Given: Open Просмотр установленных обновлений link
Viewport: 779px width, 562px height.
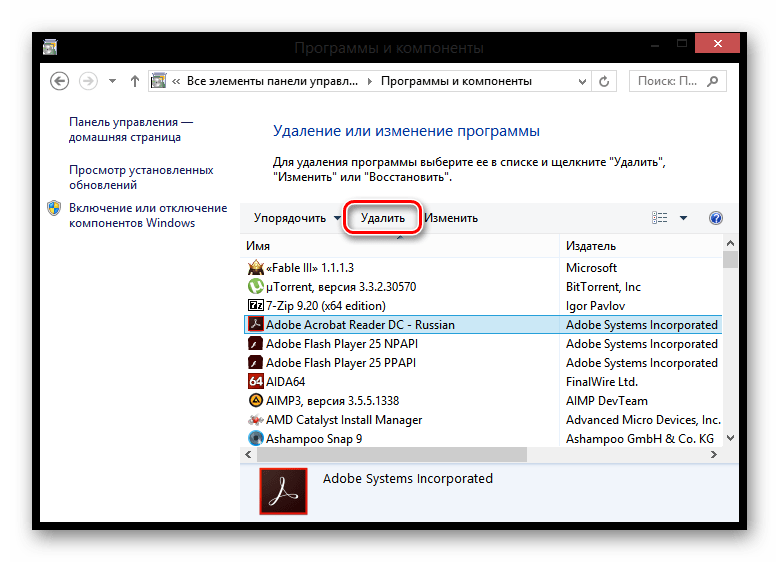Looking at the screenshot, I should 141,177.
